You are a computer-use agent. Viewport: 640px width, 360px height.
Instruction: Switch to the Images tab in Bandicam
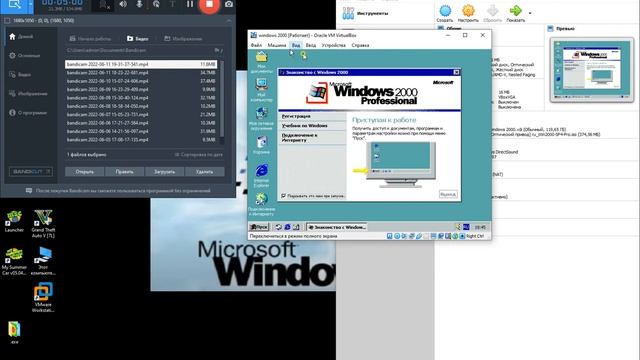click(183, 39)
